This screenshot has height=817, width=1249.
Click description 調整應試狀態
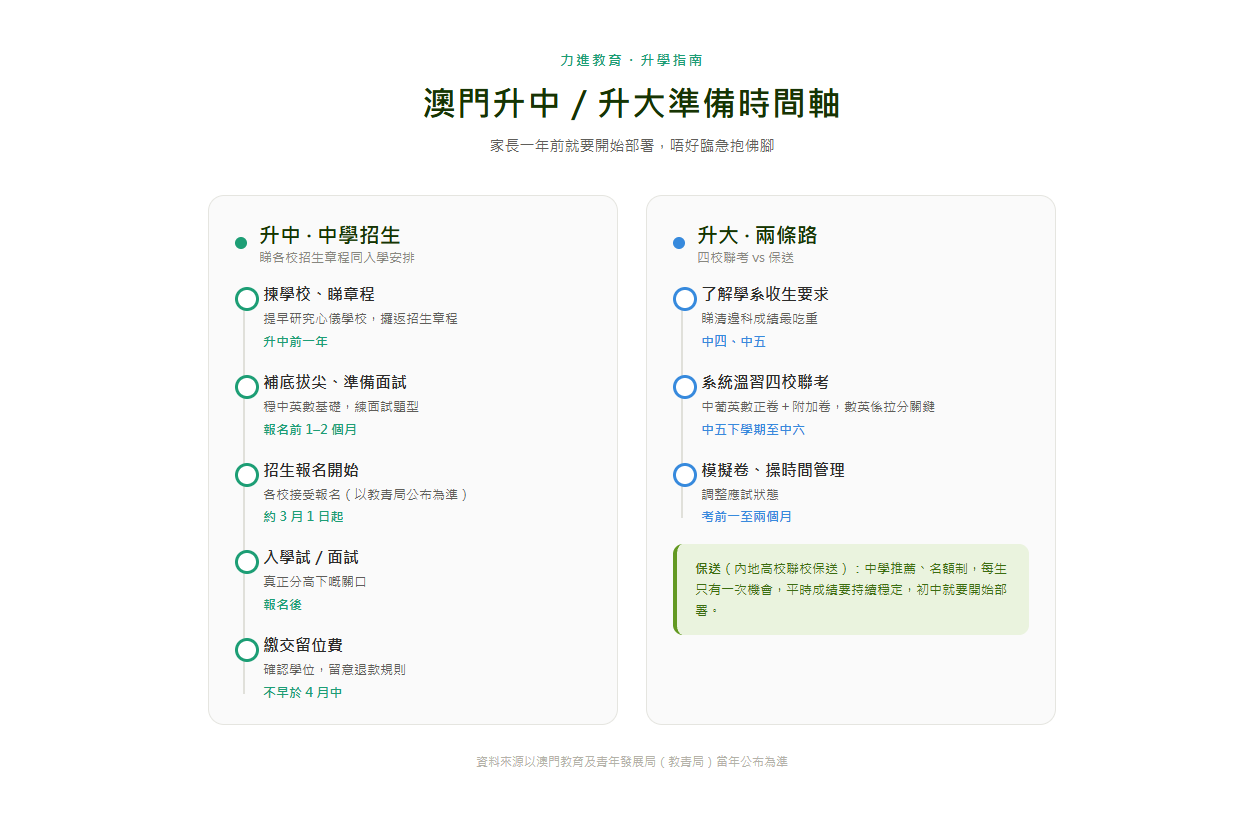740,494
